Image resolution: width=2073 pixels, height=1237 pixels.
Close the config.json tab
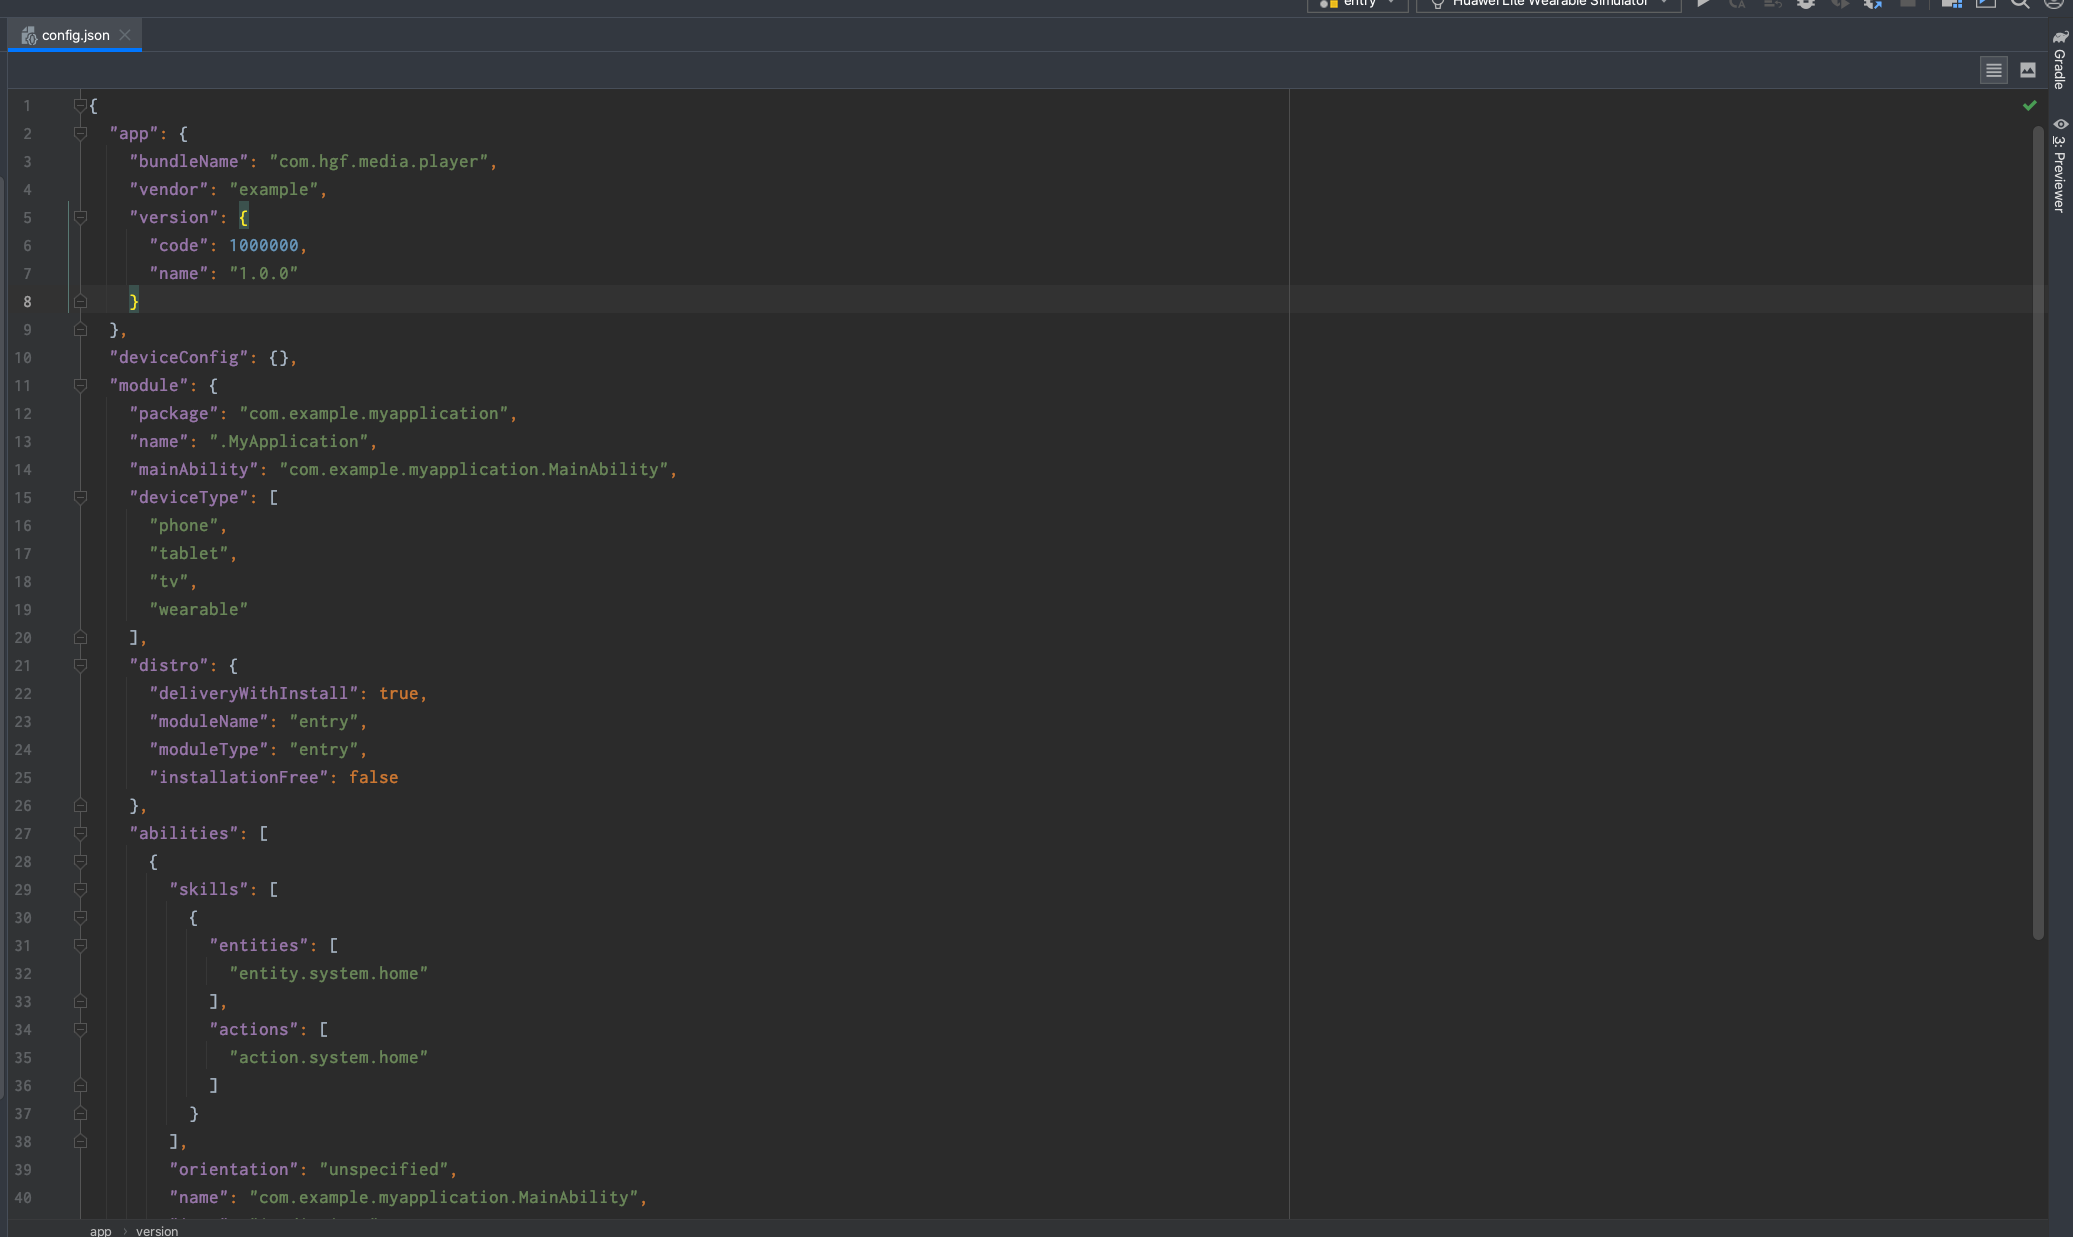tap(125, 35)
